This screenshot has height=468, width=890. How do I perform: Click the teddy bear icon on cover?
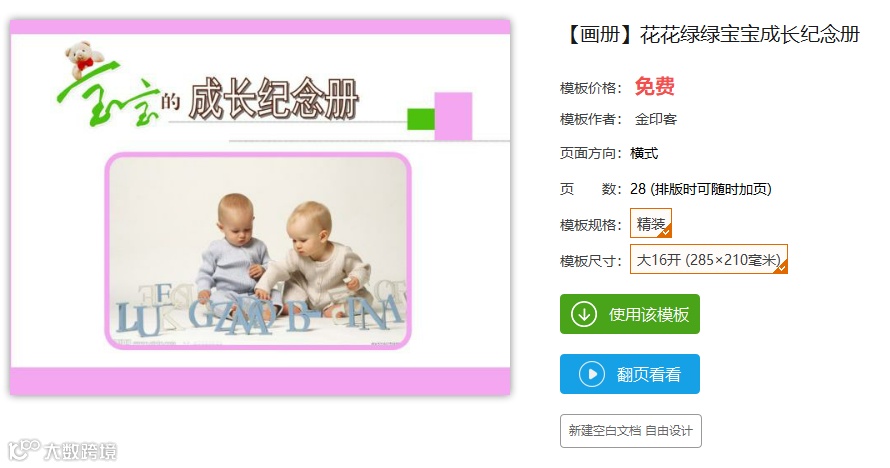[x=84, y=57]
